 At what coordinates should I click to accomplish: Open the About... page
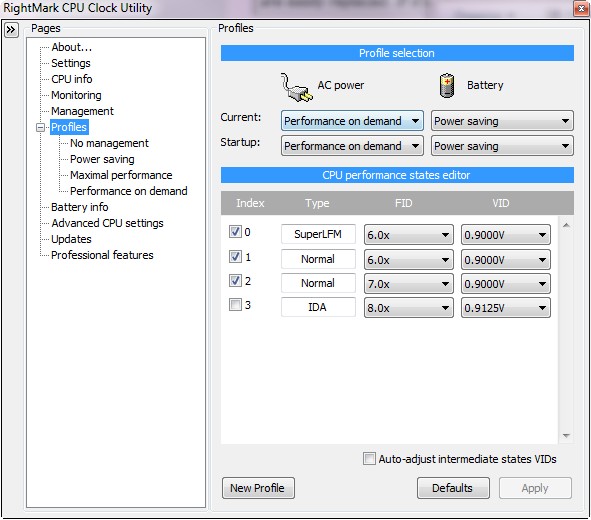pos(72,47)
